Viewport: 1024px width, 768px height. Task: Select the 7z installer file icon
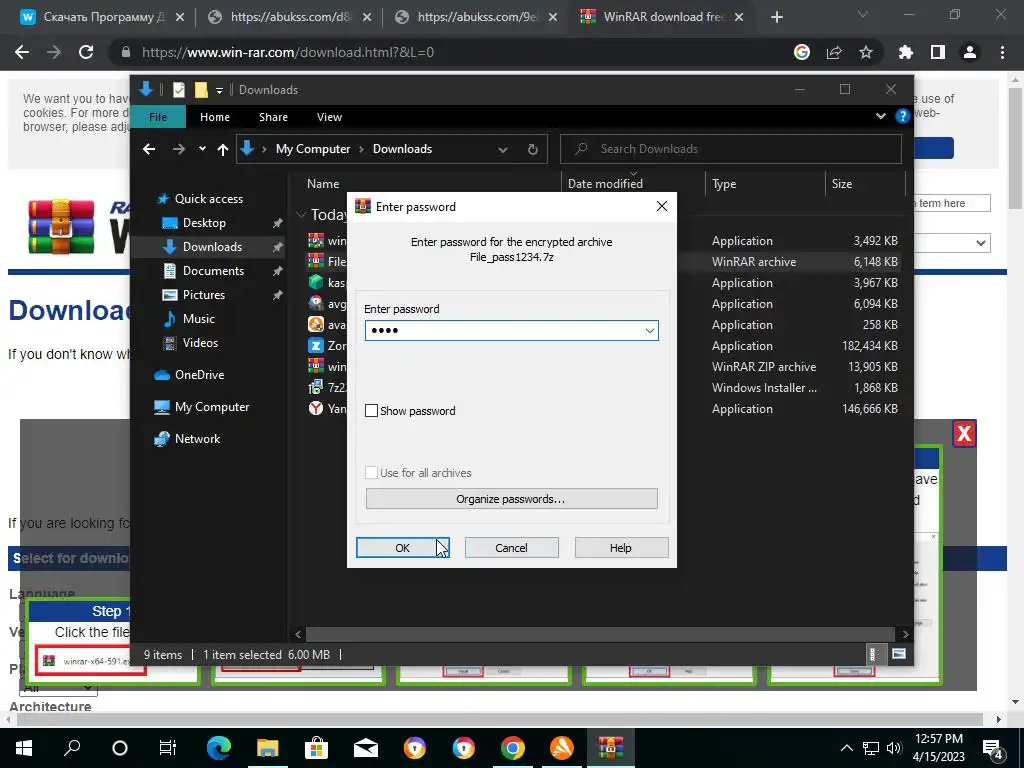coord(316,387)
